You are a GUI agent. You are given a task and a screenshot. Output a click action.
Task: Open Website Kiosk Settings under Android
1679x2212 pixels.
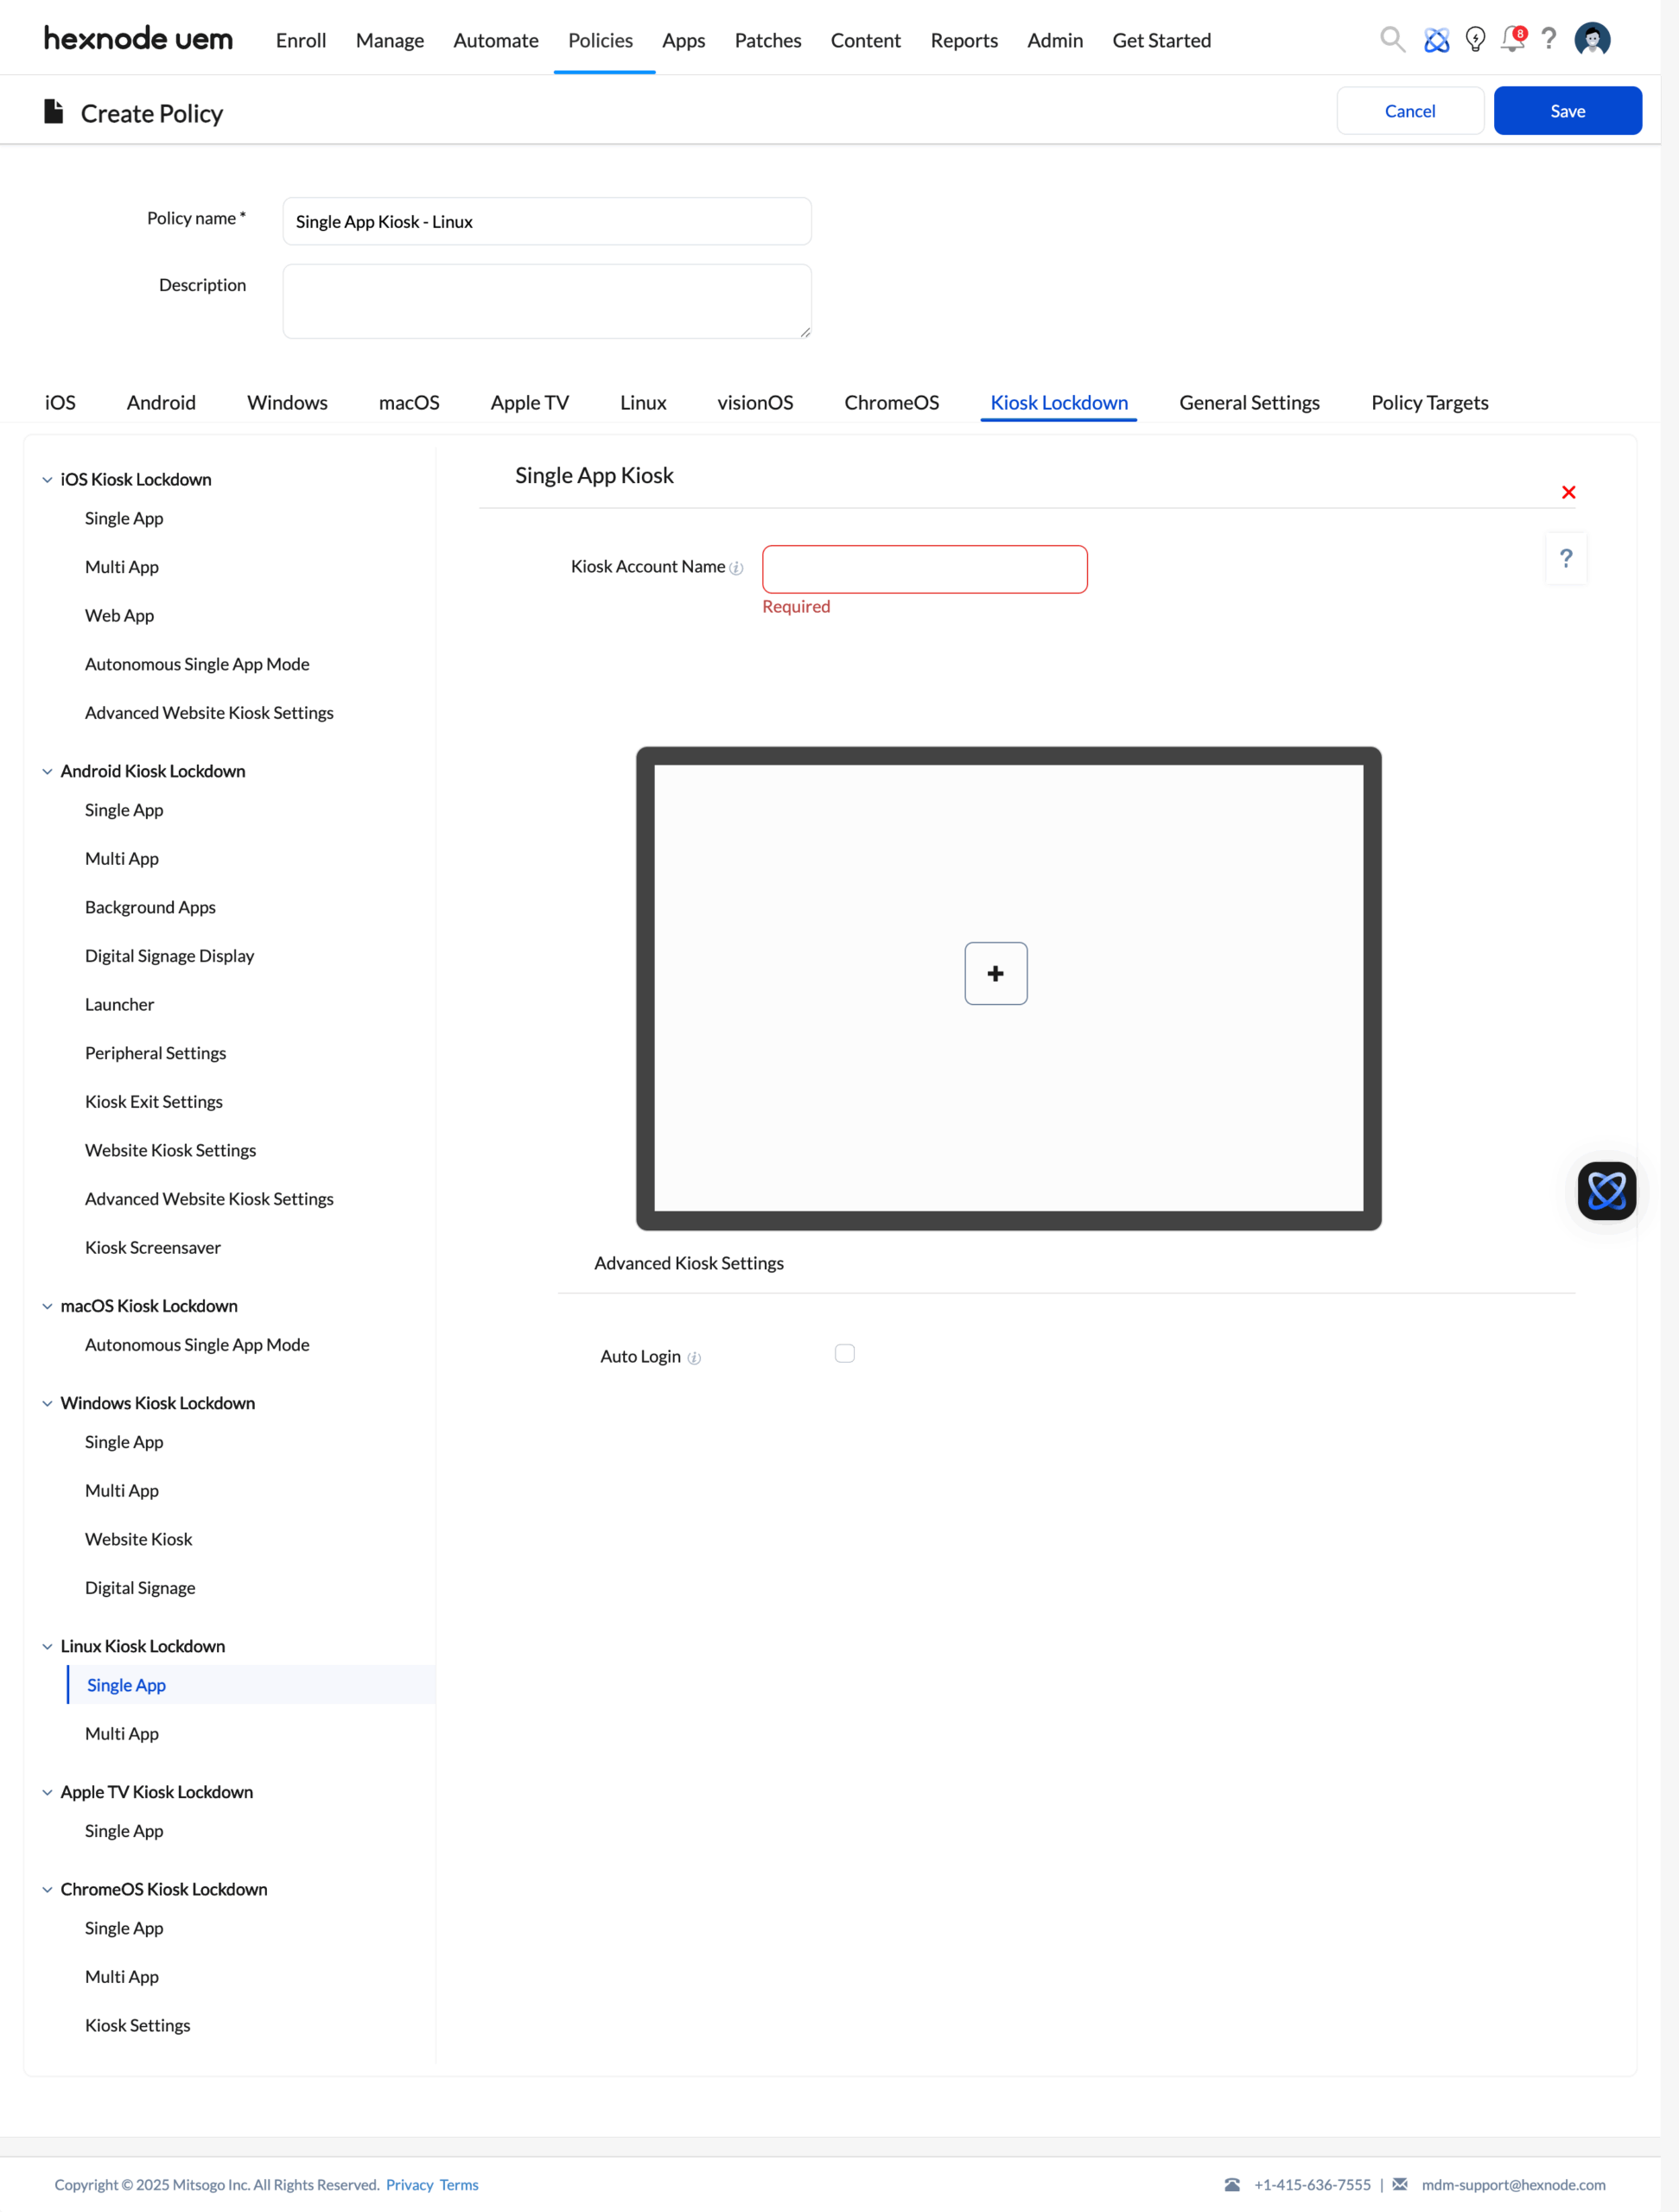170,1151
